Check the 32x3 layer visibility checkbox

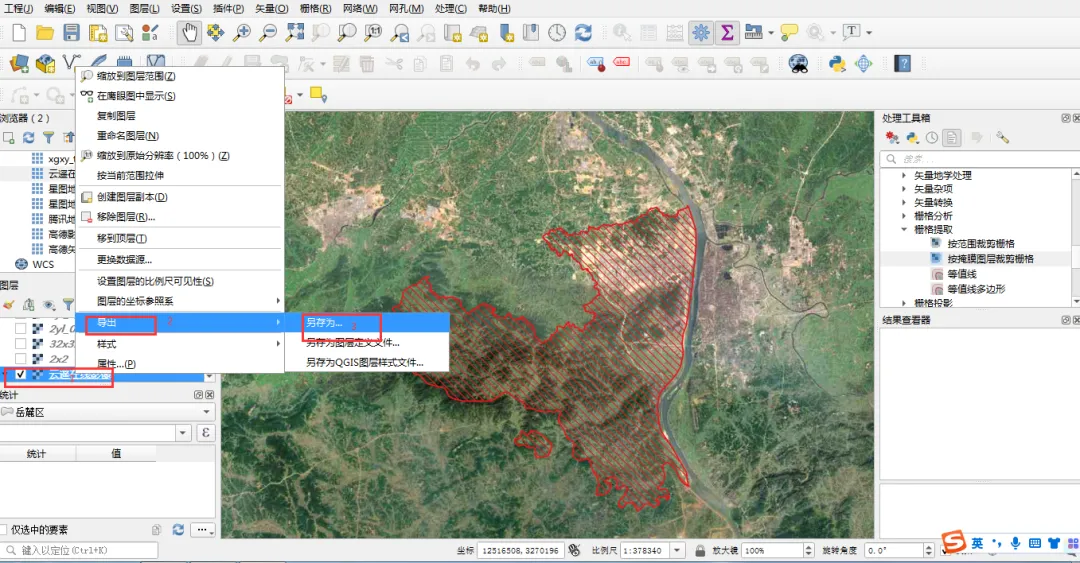pyautogui.click(x=21, y=343)
